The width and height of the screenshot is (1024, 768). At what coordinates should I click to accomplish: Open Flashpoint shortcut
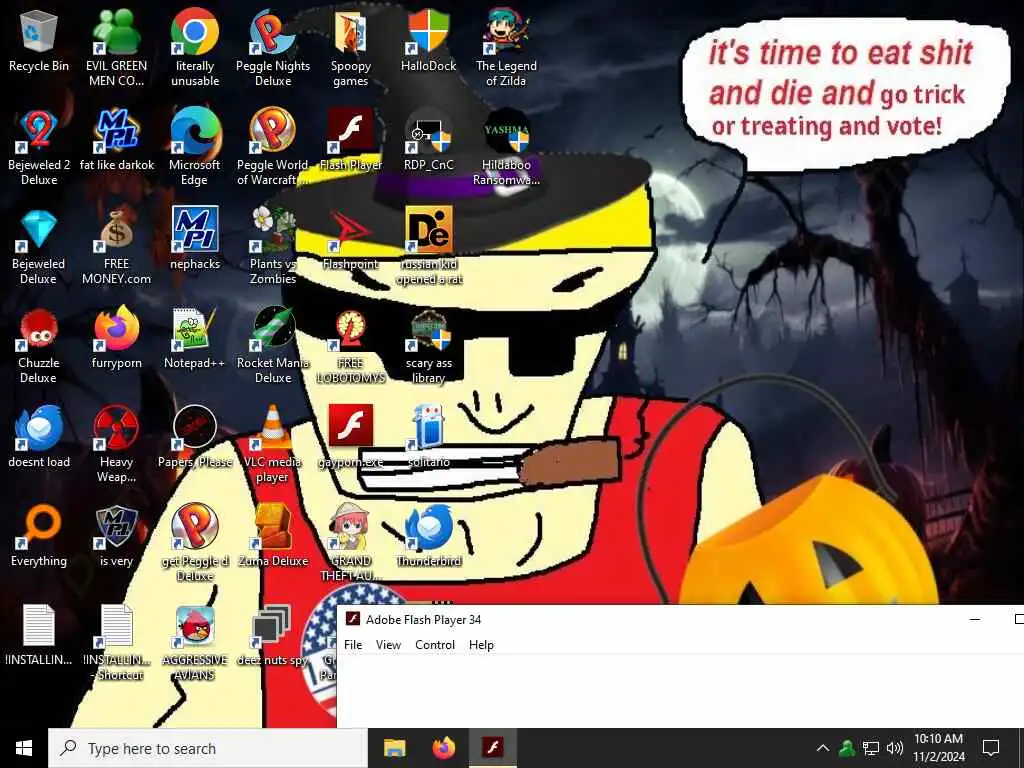coord(351,238)
